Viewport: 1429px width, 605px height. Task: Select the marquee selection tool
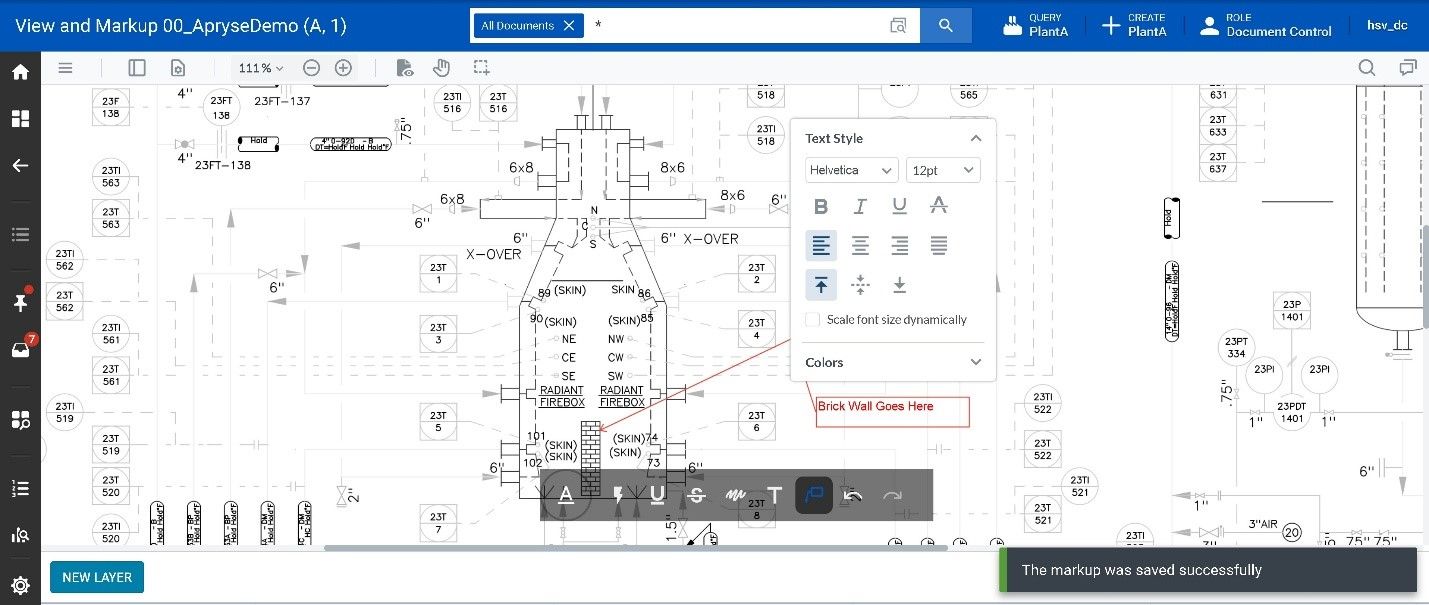(481, 68)
